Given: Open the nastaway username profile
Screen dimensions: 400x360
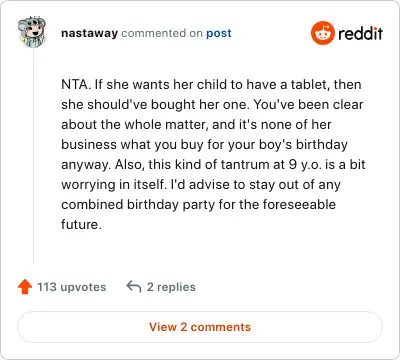Looking at the screenshot, I should click(x=89, y=33).
